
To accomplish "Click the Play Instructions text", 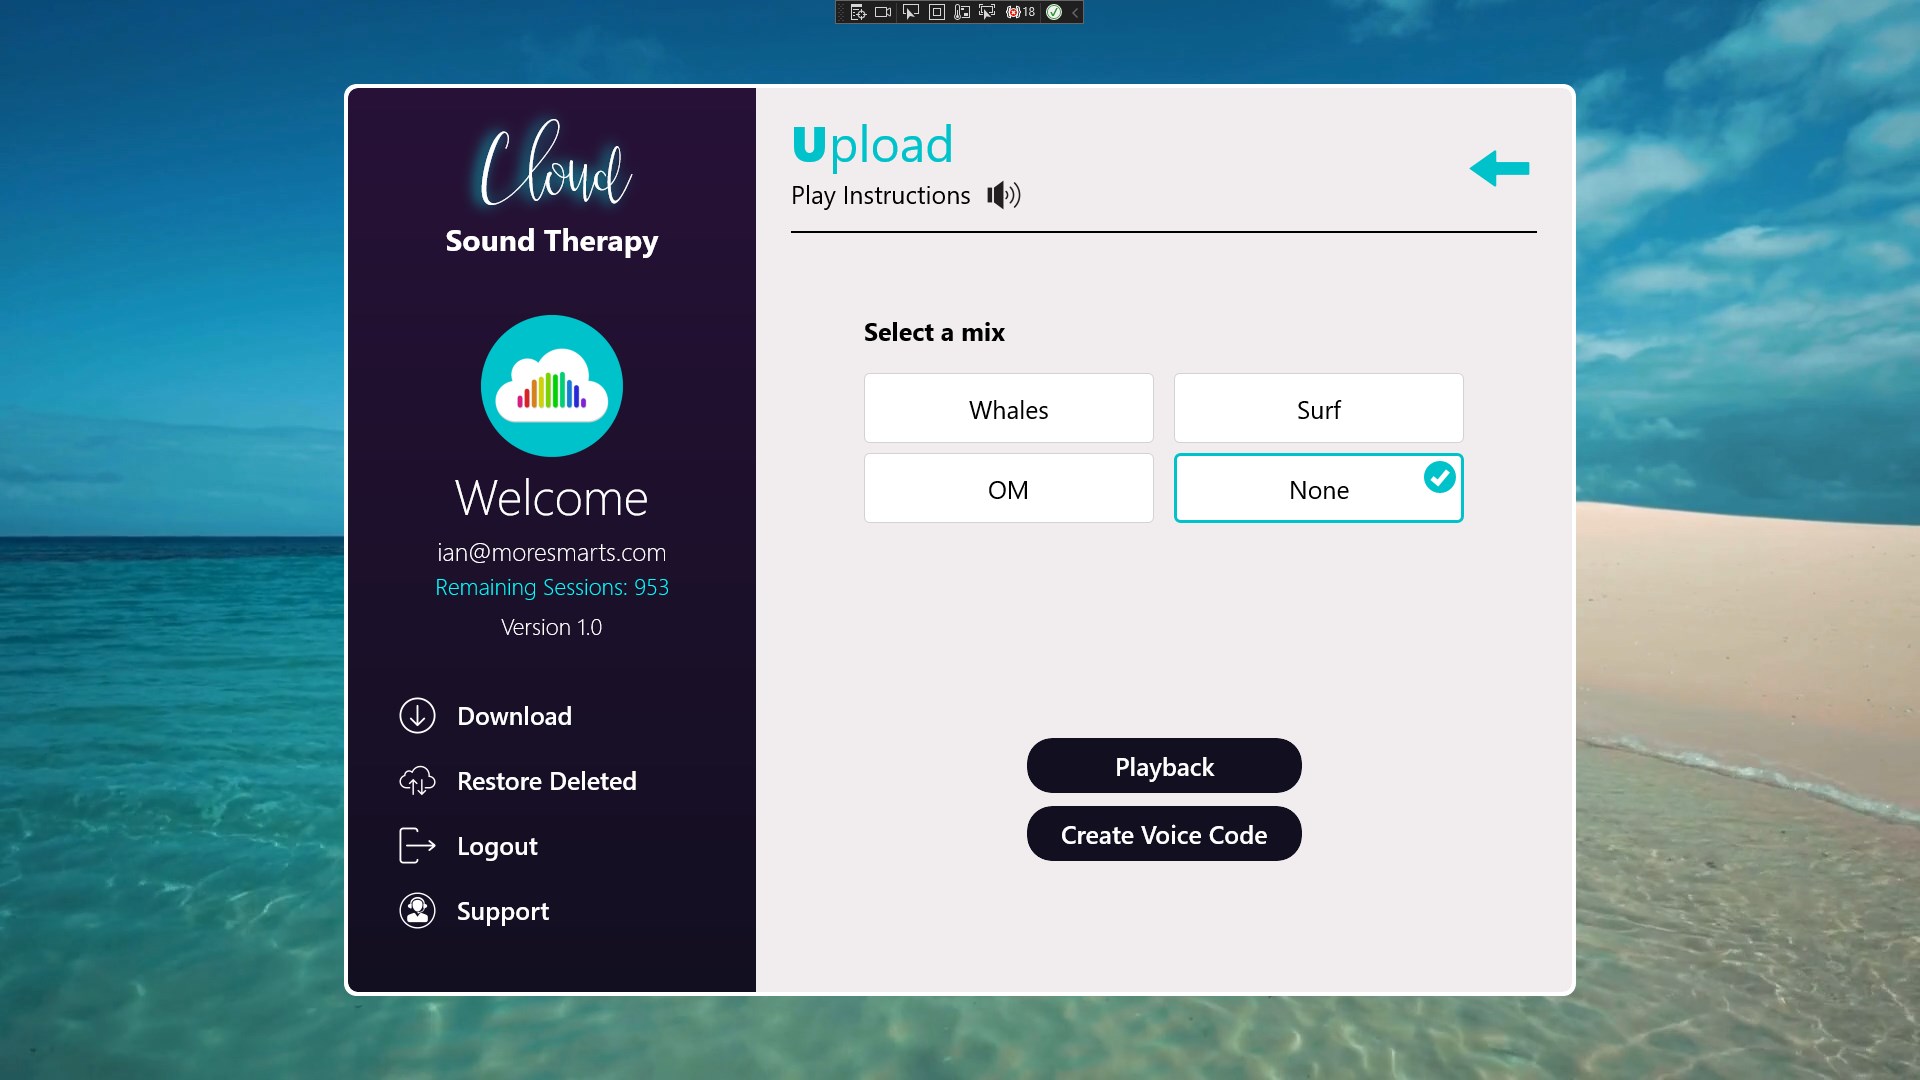I will [x=880, y=195].
